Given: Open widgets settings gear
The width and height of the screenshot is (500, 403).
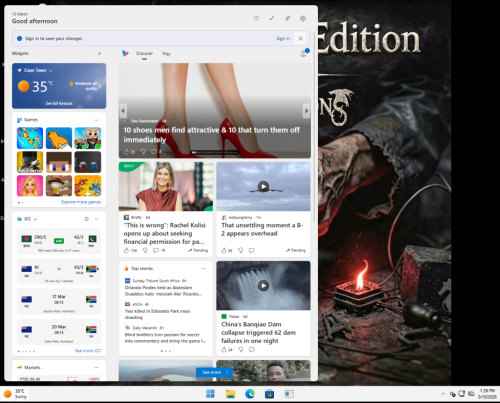Looking at the screenshot, I should click(303, 18).
